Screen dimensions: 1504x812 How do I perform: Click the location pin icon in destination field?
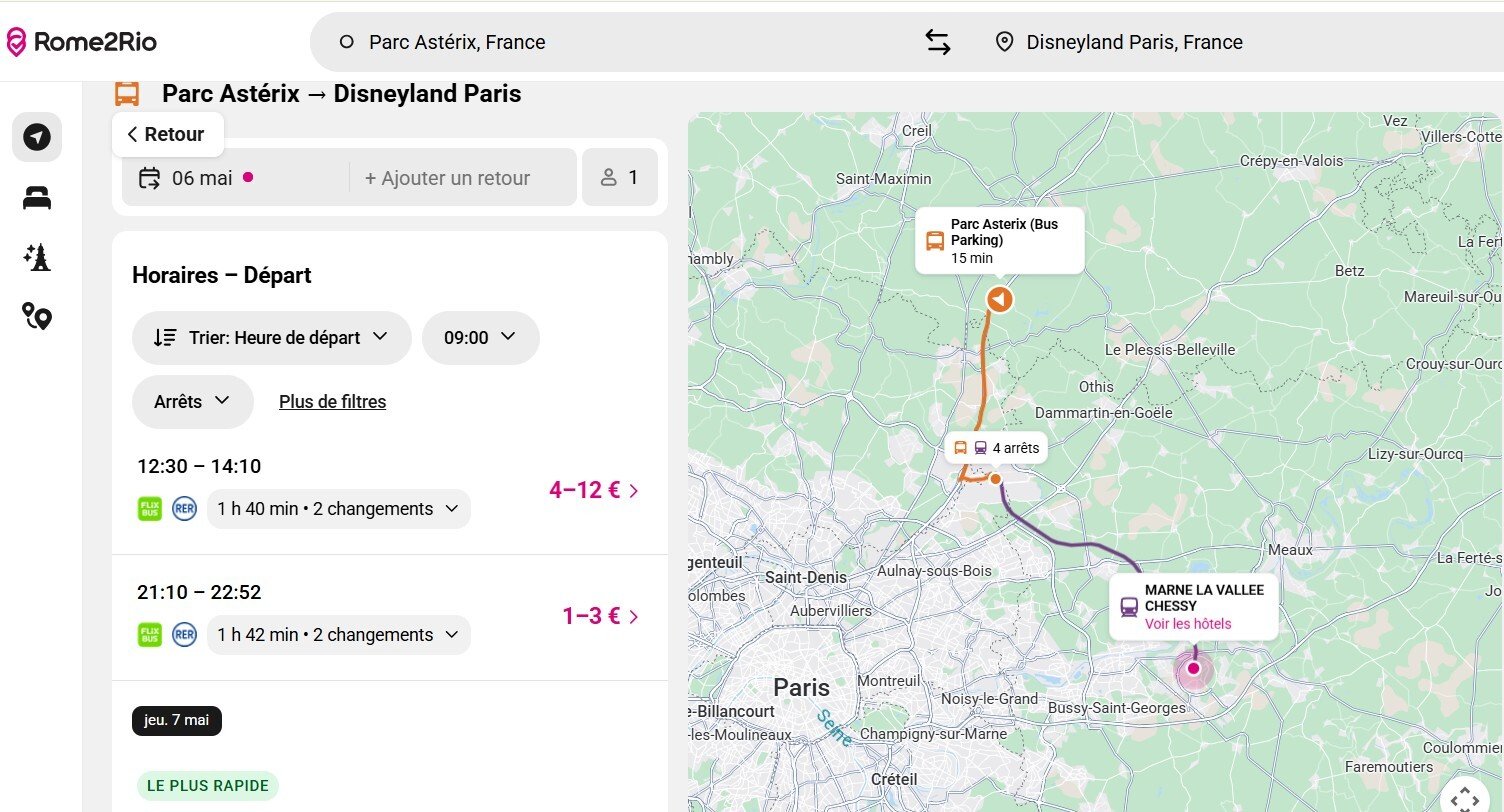1005,42
